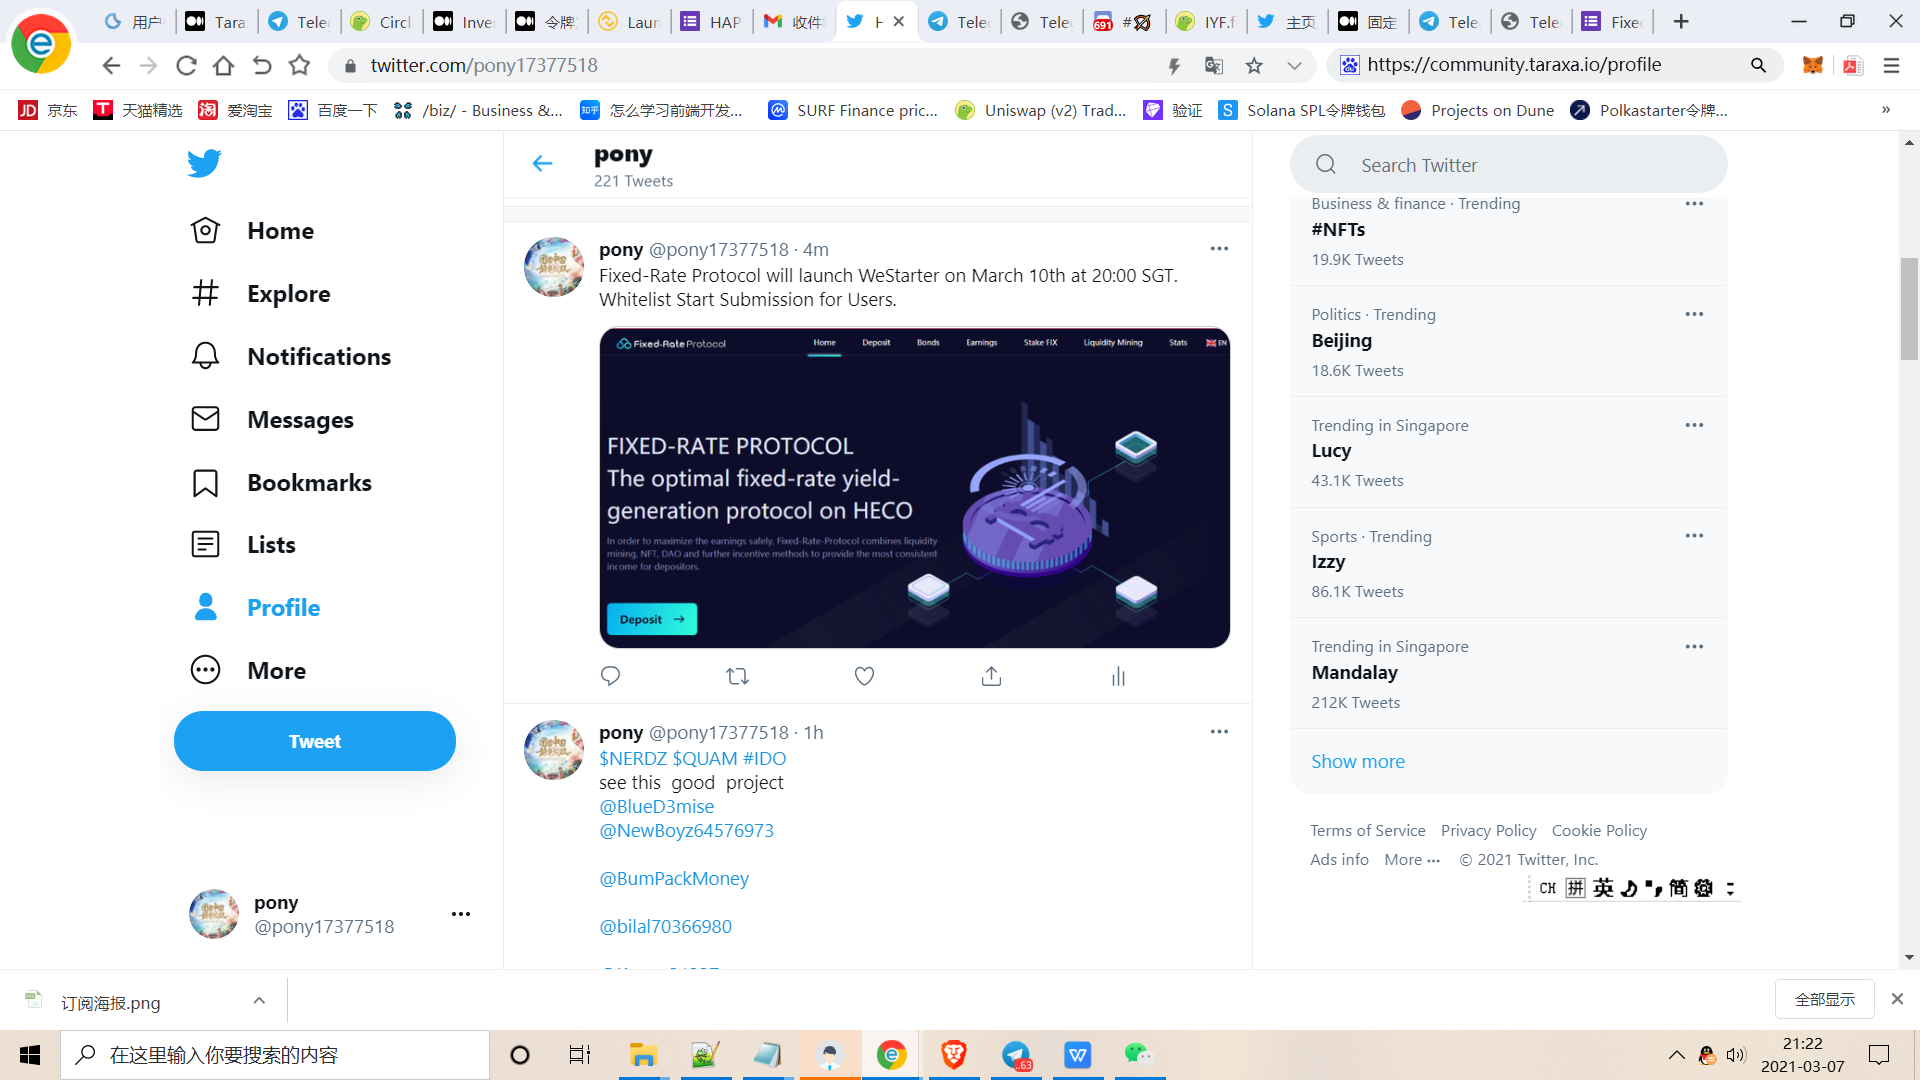Screen dimensions: 1920x1080
Task: Show hidden system tray icons
Action: tap(1677, 1055)
